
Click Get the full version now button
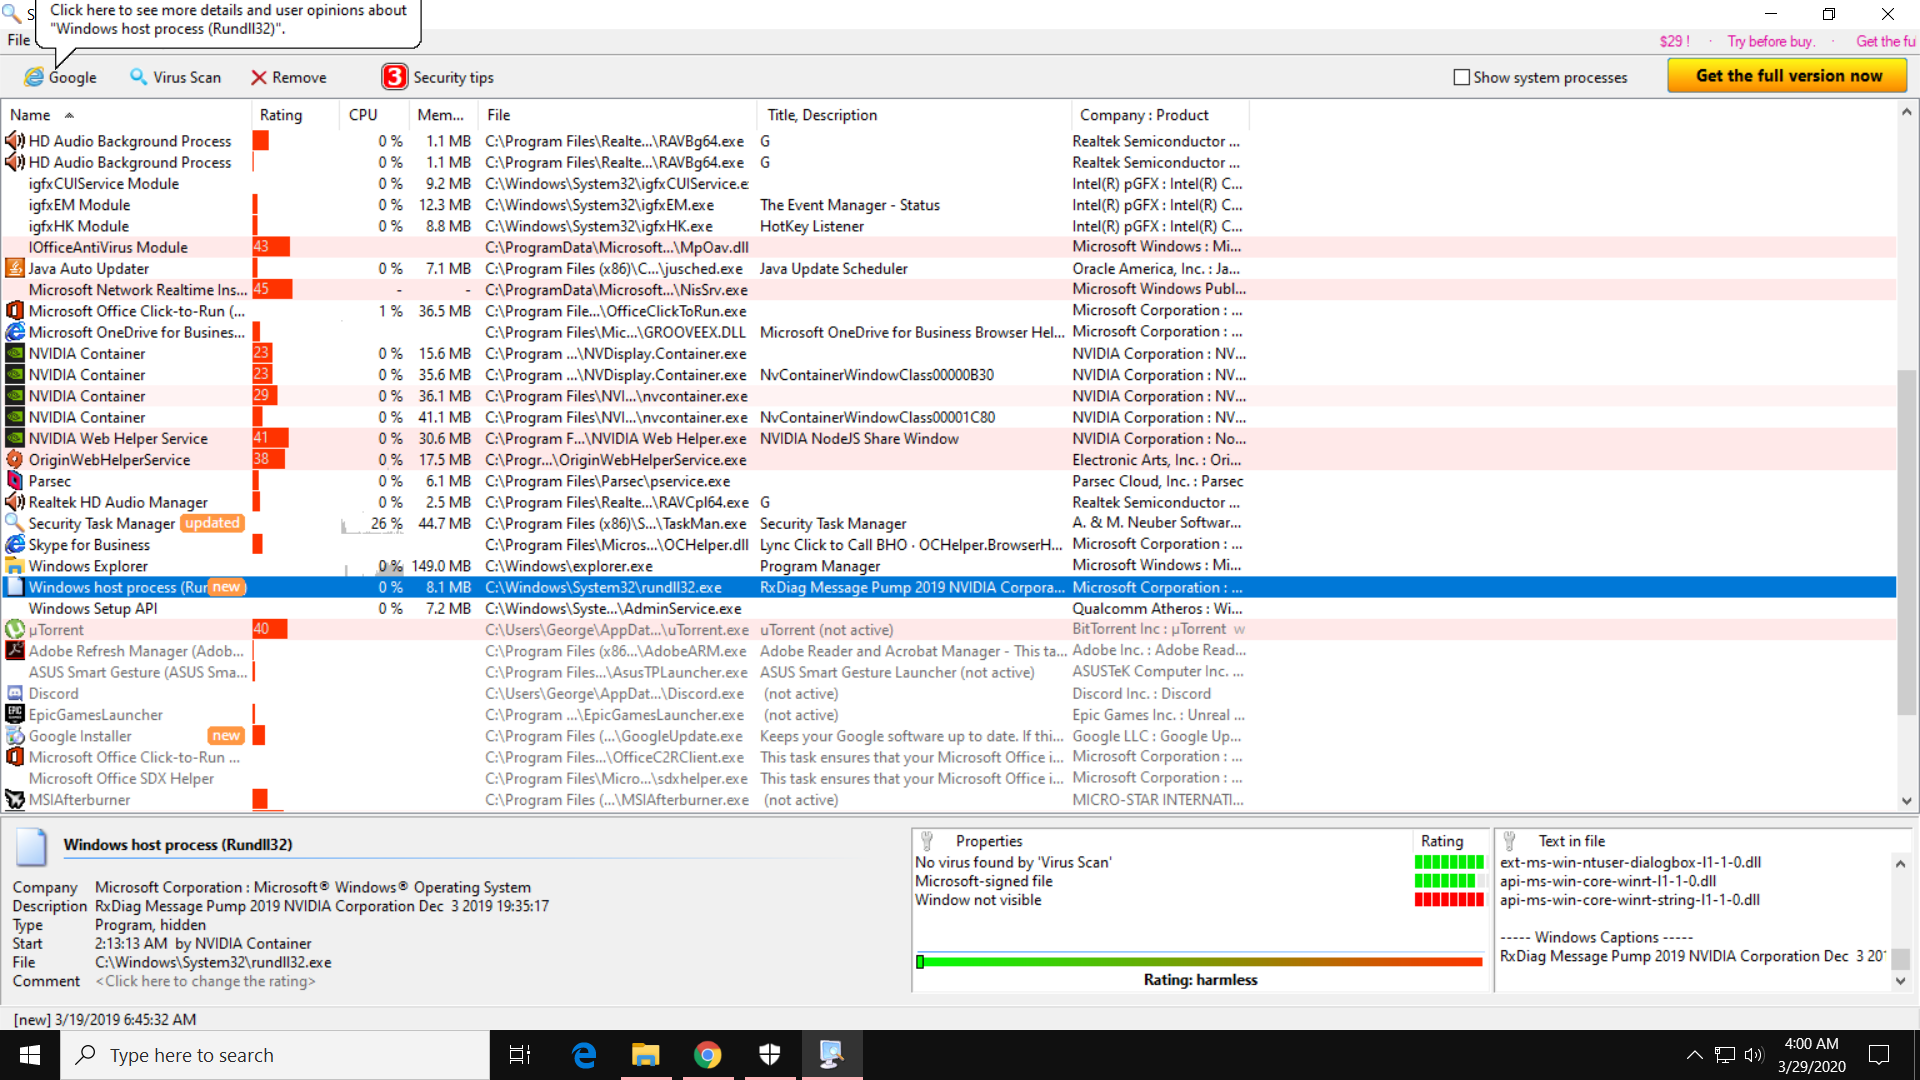click(1788, 76)
